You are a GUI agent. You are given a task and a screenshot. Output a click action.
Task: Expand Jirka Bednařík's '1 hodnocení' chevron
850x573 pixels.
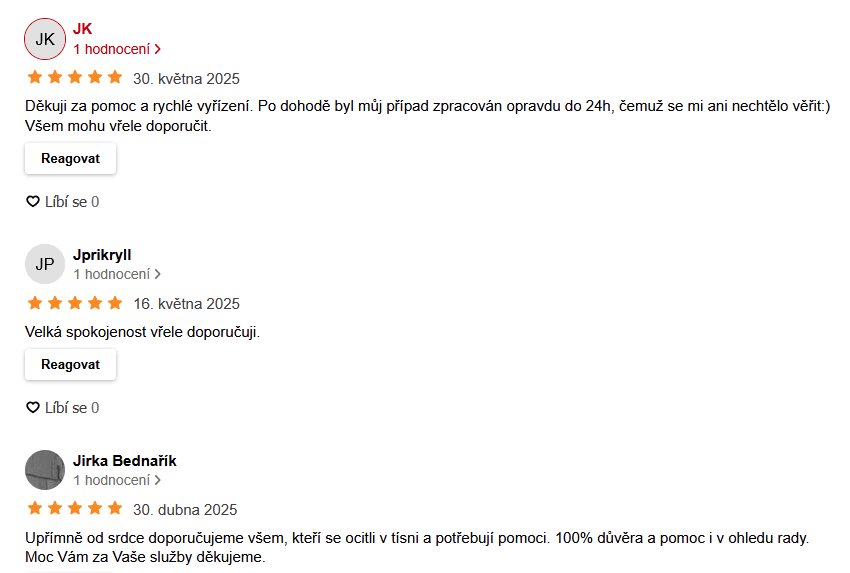coord(158,480)
